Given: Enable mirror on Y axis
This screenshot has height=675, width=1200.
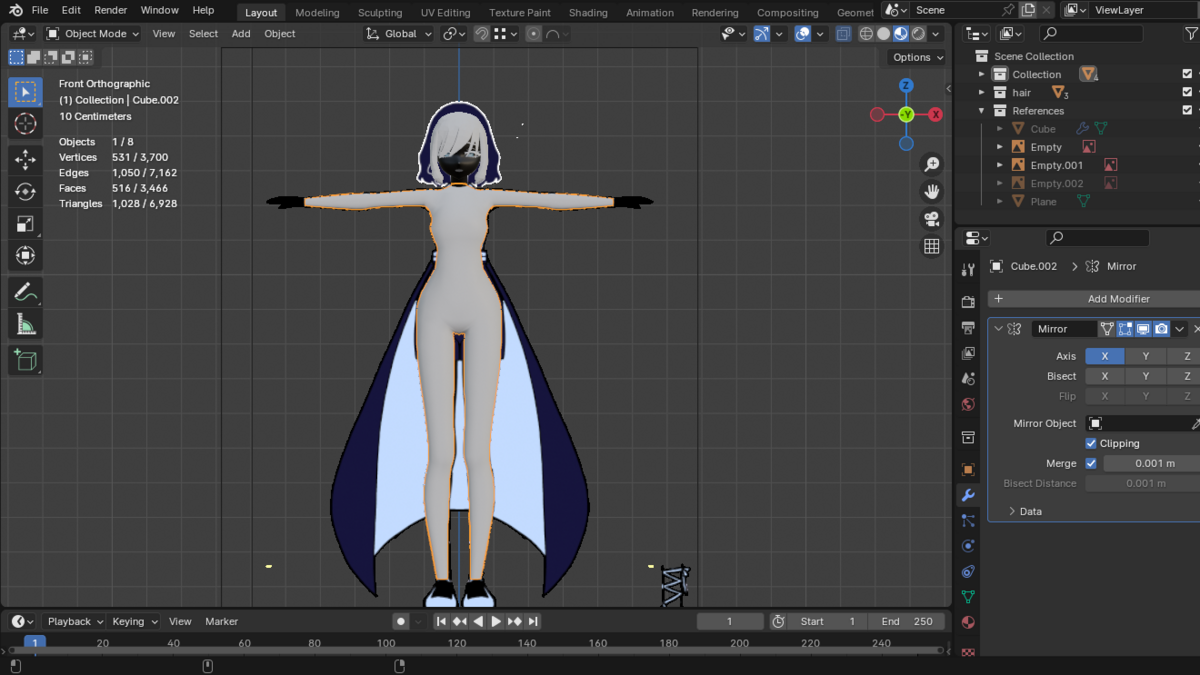Looking at the screenshot, I should point(1145,356).
